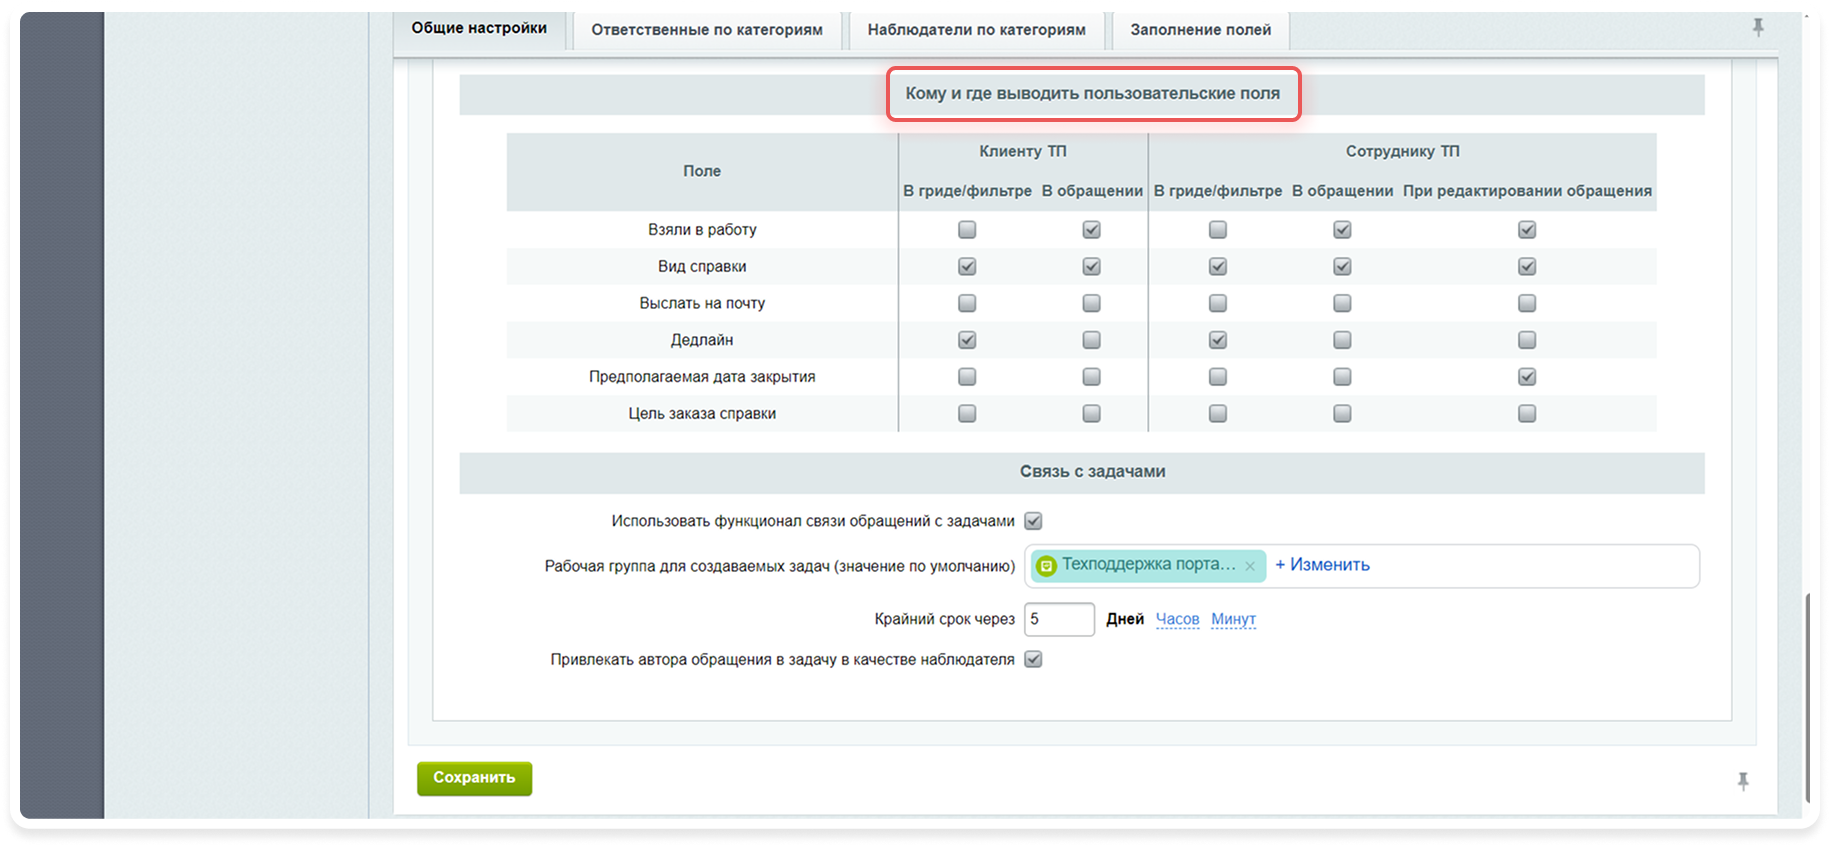This screenshot has width=1830, height=847.
Task: Check Взяли в работу staff В гриде/фильтре
Action: (x=1217, y=230)
